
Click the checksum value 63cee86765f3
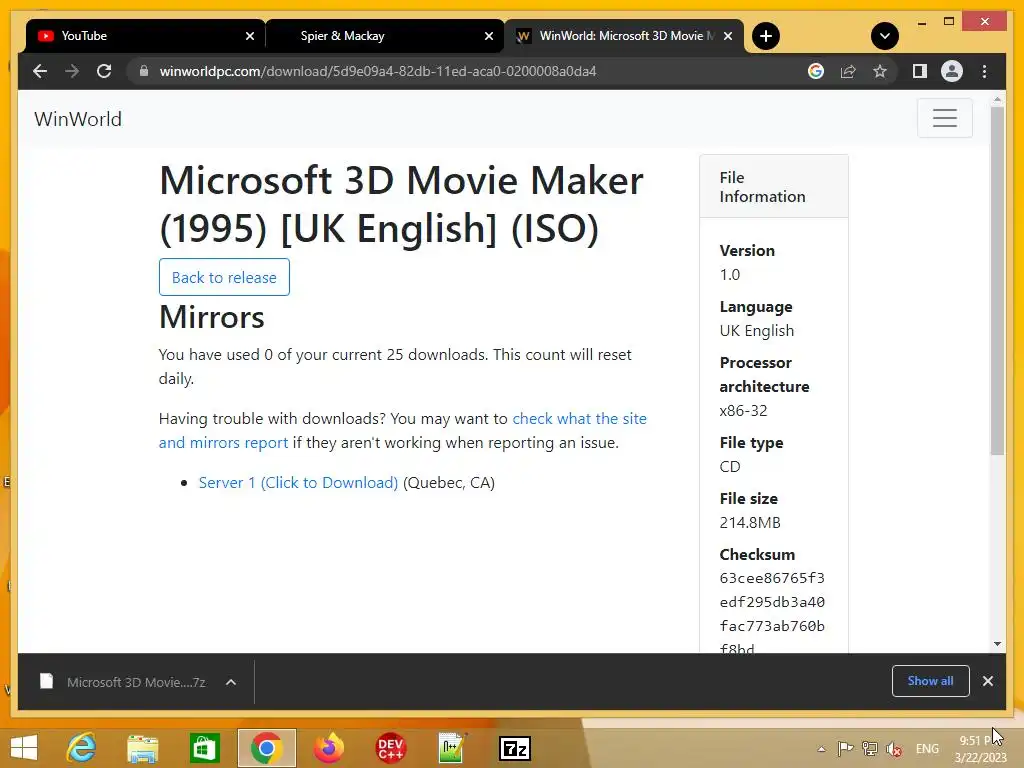[772, 578]
